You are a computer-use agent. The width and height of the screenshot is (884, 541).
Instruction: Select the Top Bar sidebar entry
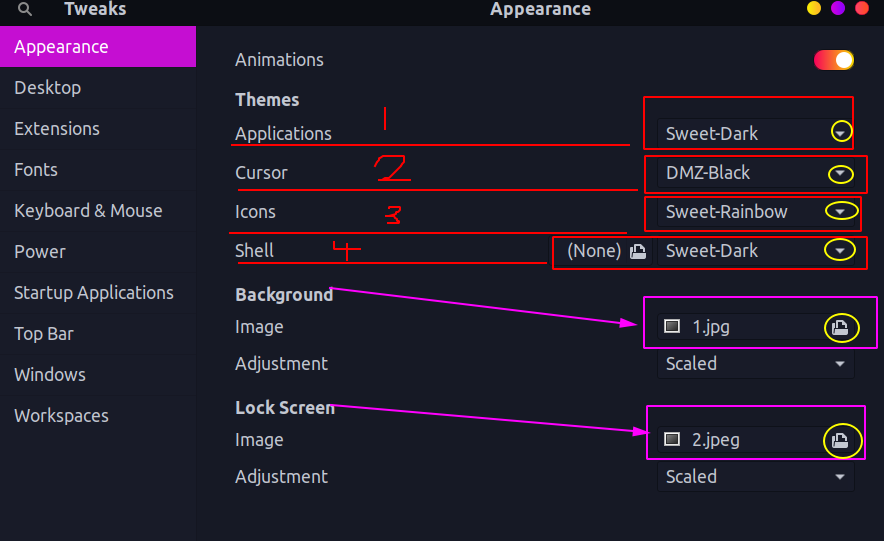click(x=44, y=334)
